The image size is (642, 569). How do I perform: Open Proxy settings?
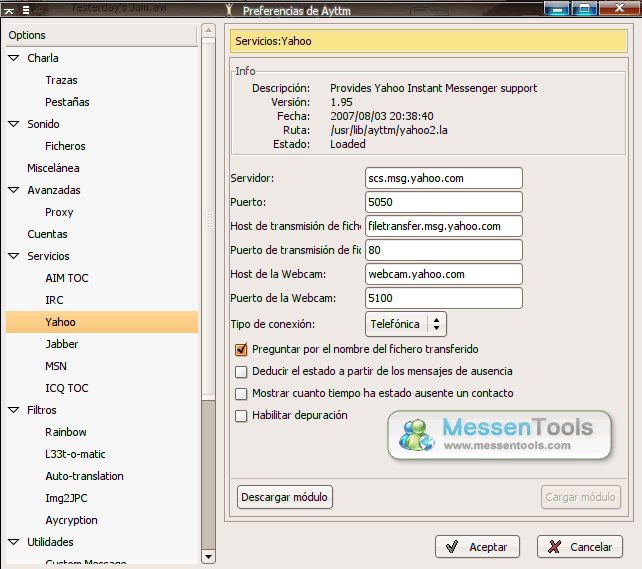tap(59, 212)
